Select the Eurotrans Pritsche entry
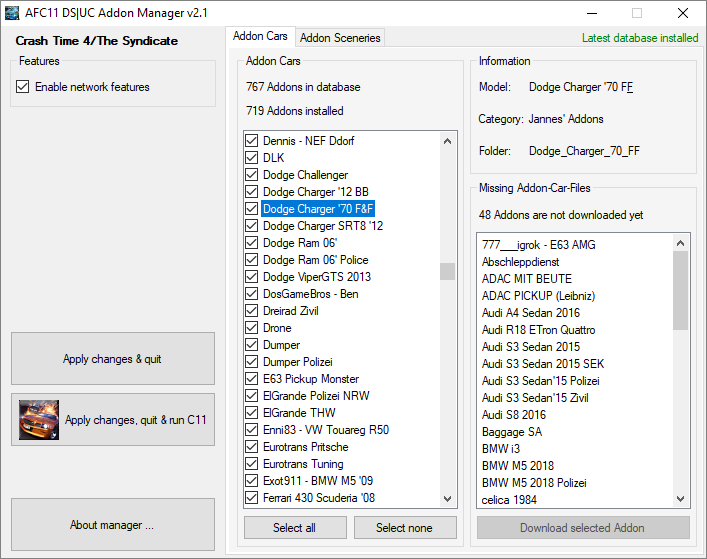This screenshot has width=707, height=559. 306,447
